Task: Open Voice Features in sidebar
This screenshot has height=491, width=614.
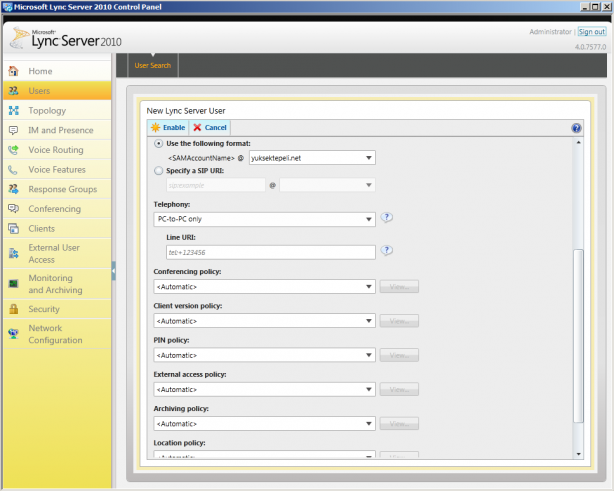Action: point(57,170)
